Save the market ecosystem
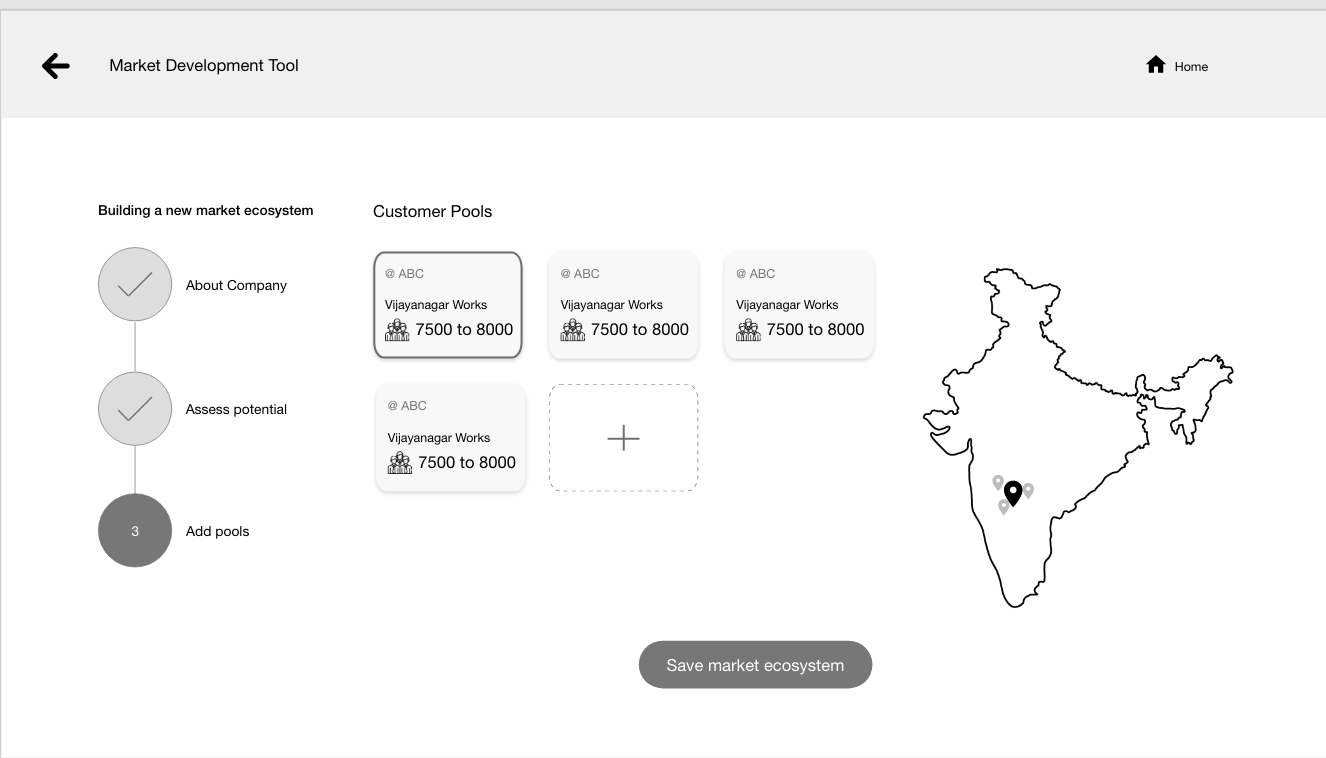1326x758 pixels. click(755, 665)
